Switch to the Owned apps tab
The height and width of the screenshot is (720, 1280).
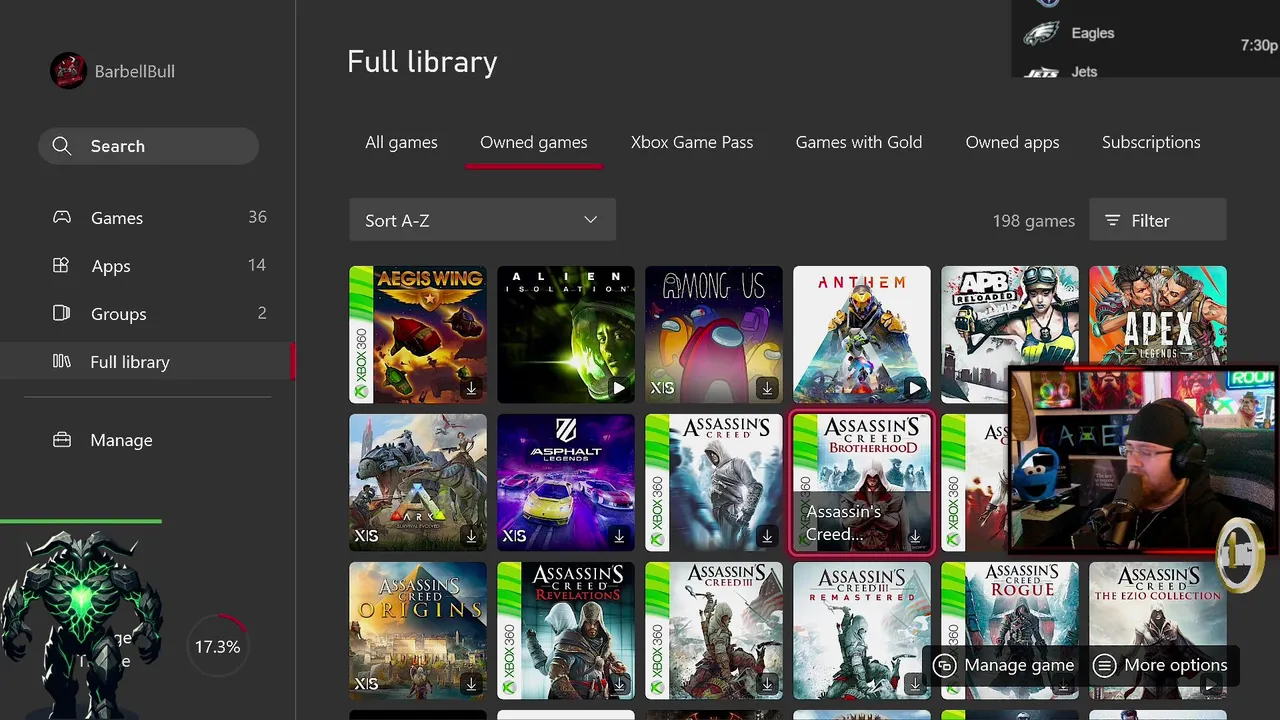coord(1012,142)
